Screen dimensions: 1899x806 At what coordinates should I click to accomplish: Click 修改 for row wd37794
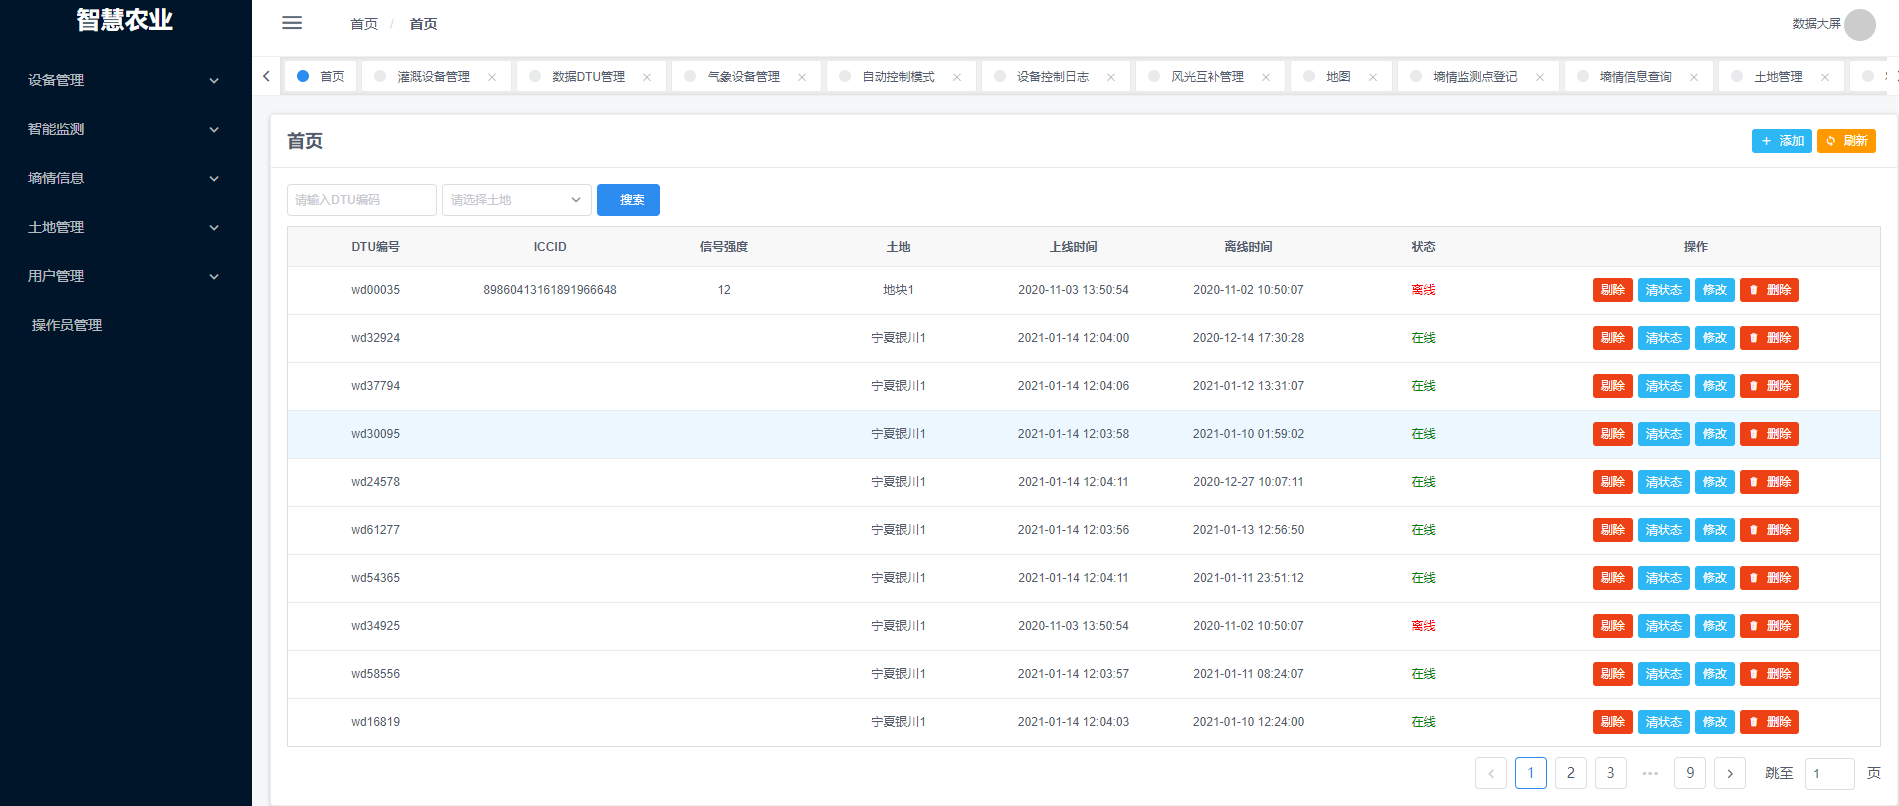tap(1715, 386)
